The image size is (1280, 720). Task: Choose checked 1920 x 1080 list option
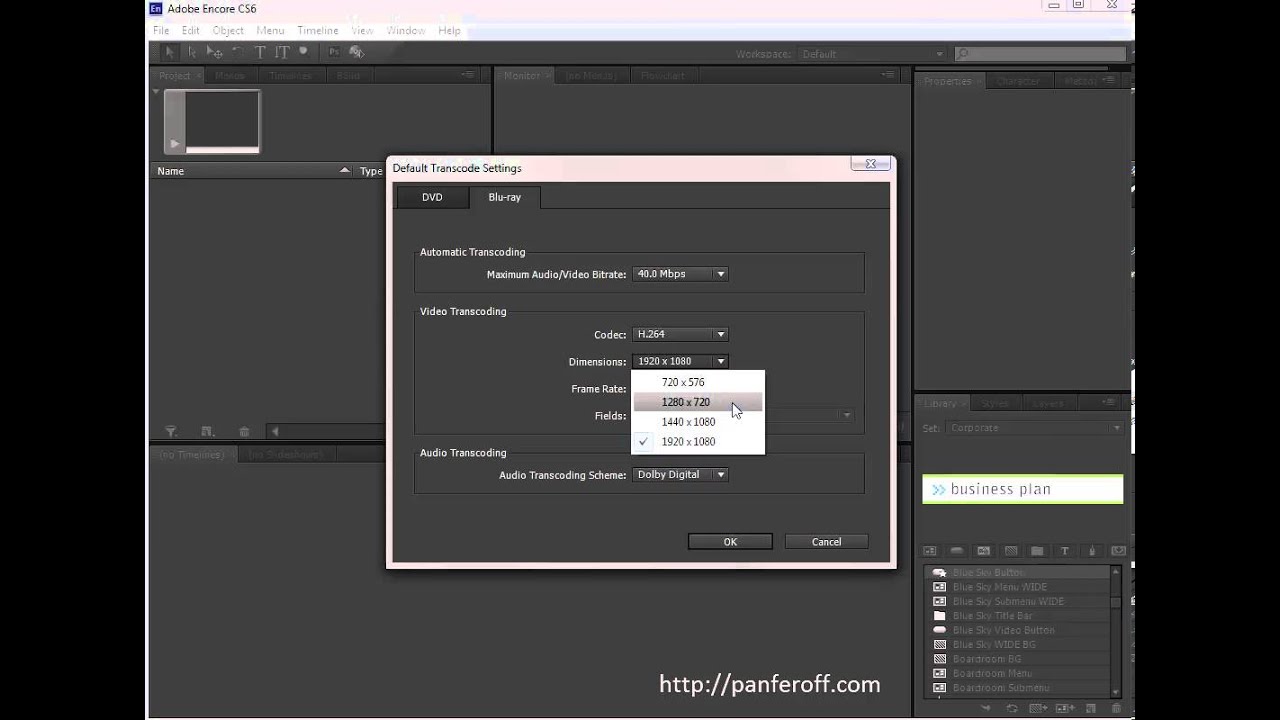tap(698, 442)
